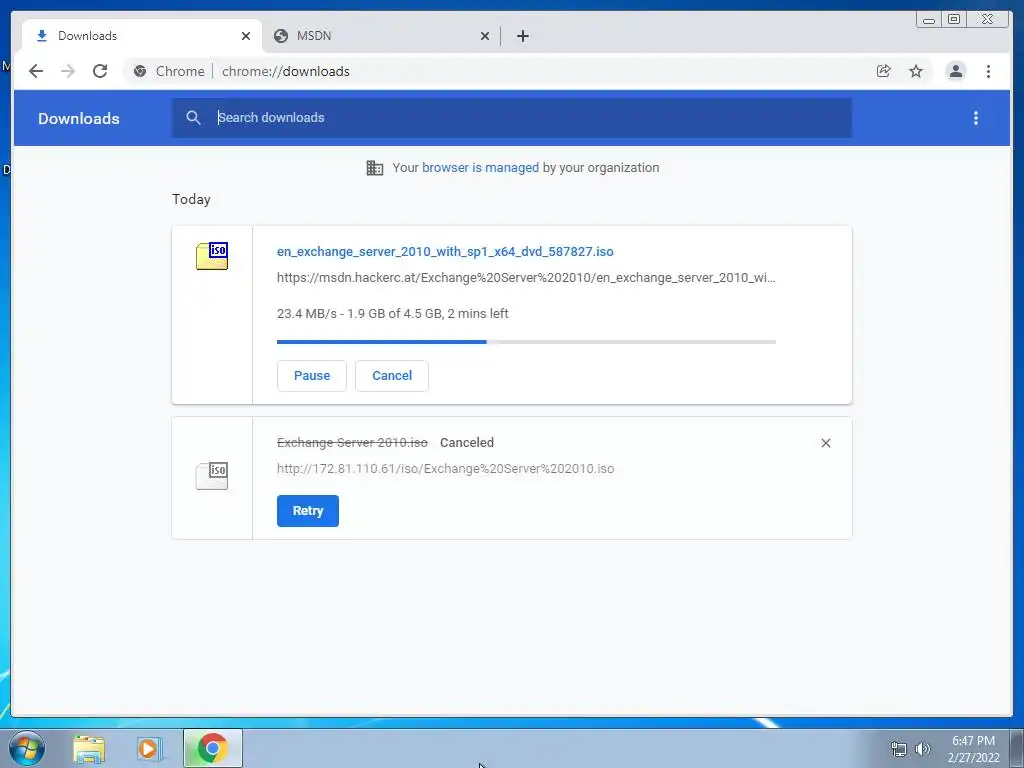Click the Chrome site info icon
This screenshot has height=768, width=1024.
[140, 71]
